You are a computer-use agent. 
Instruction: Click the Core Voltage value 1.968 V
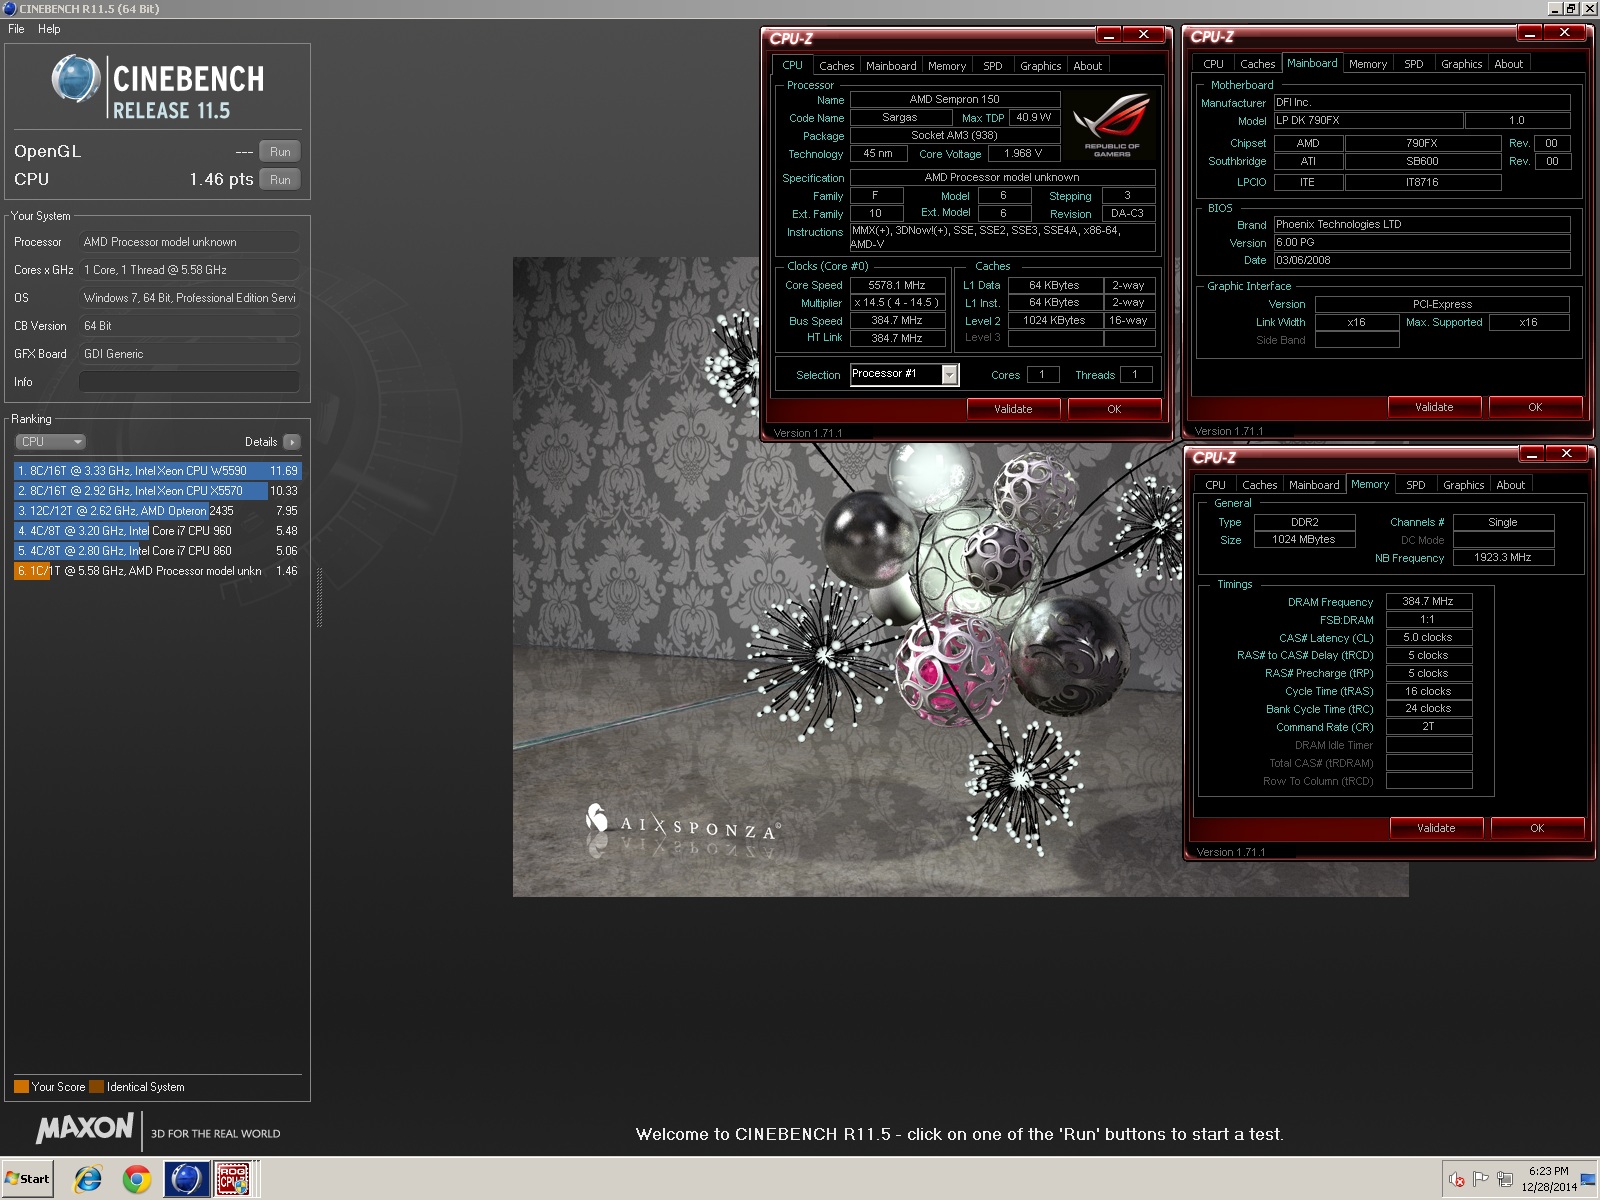[1023, 154]
